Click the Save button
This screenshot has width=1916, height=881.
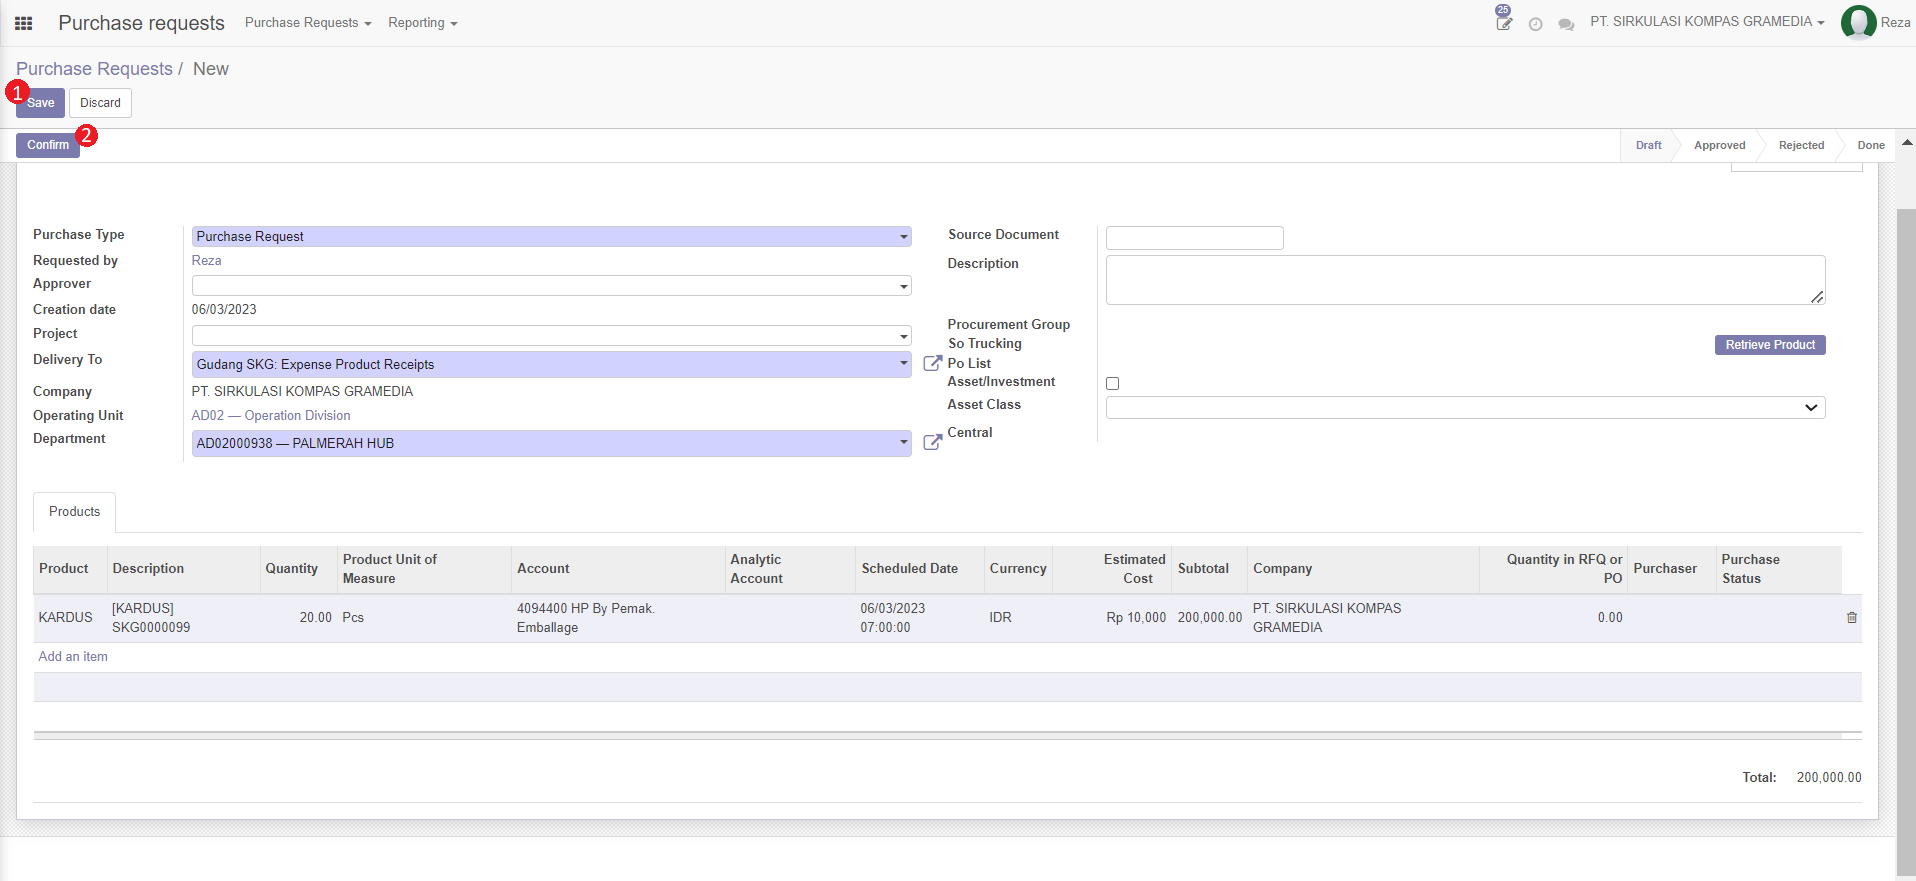pyautogui.click(x=40, y=103)
